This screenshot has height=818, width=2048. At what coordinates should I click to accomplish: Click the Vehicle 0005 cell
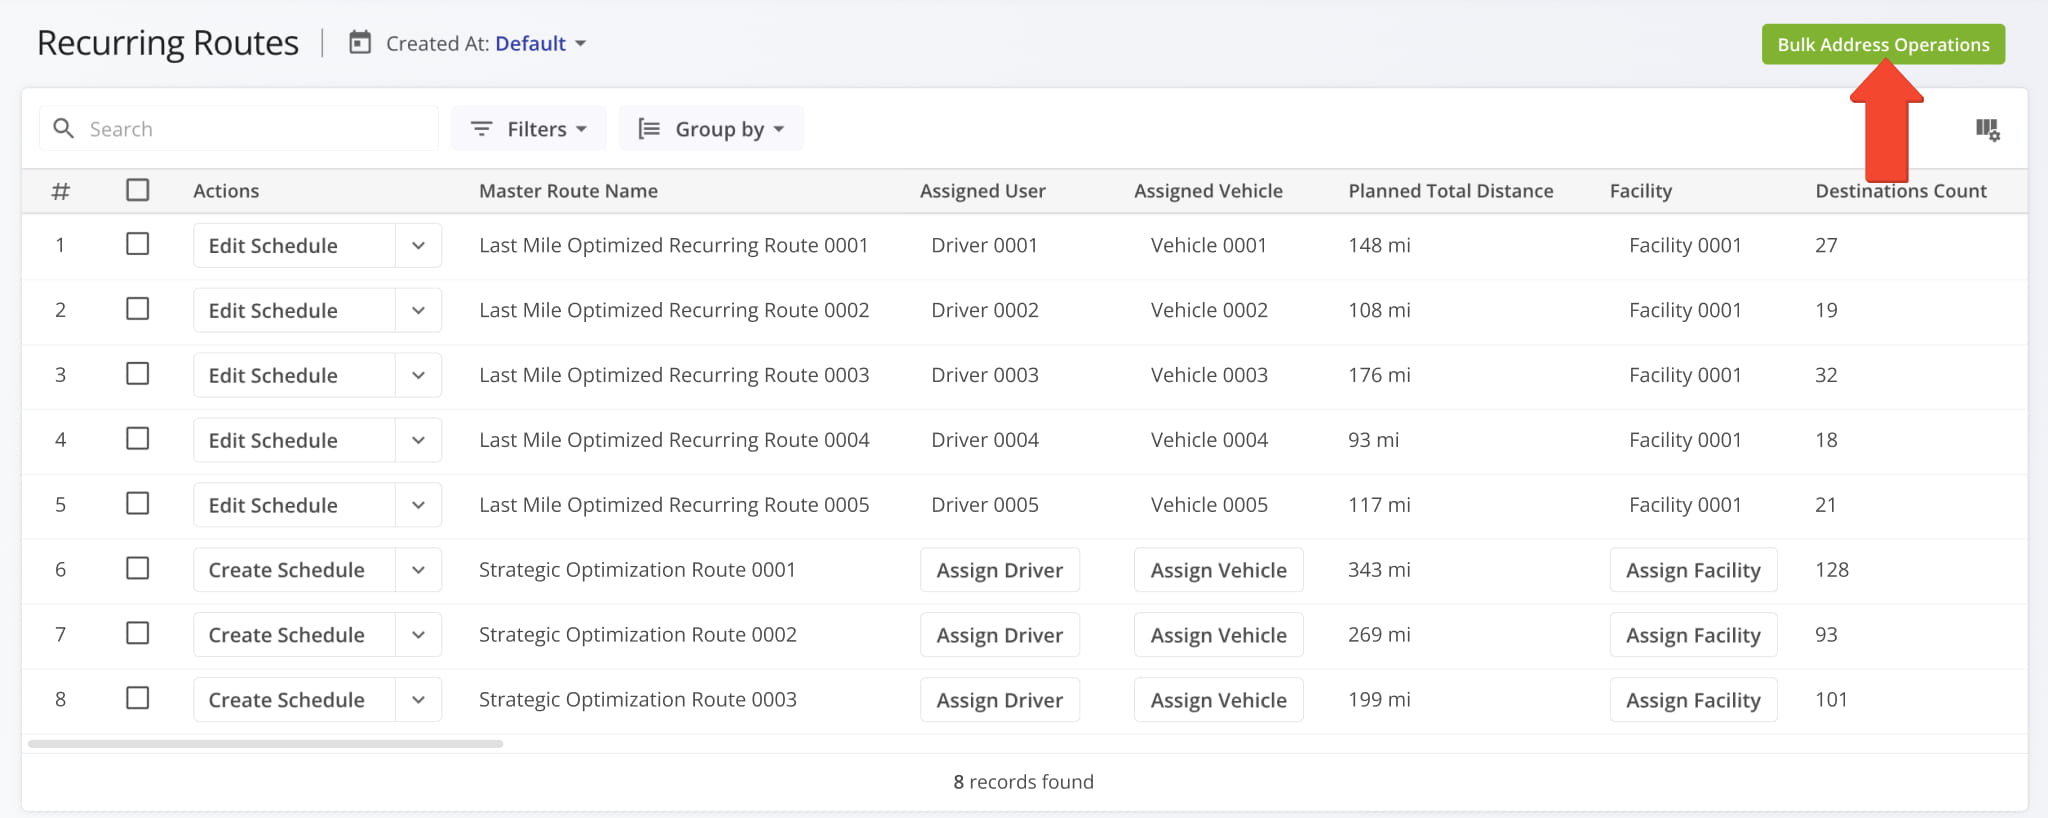(1209, 505)
